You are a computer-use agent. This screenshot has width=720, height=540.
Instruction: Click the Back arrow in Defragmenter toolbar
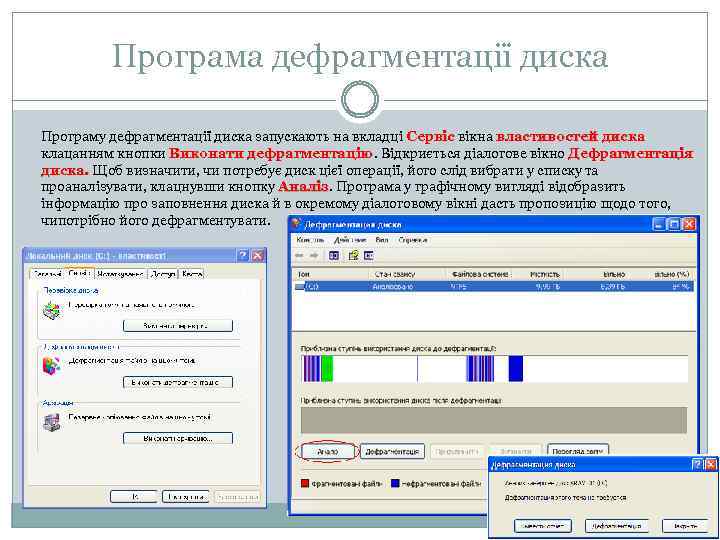click(x=299, y=256)
